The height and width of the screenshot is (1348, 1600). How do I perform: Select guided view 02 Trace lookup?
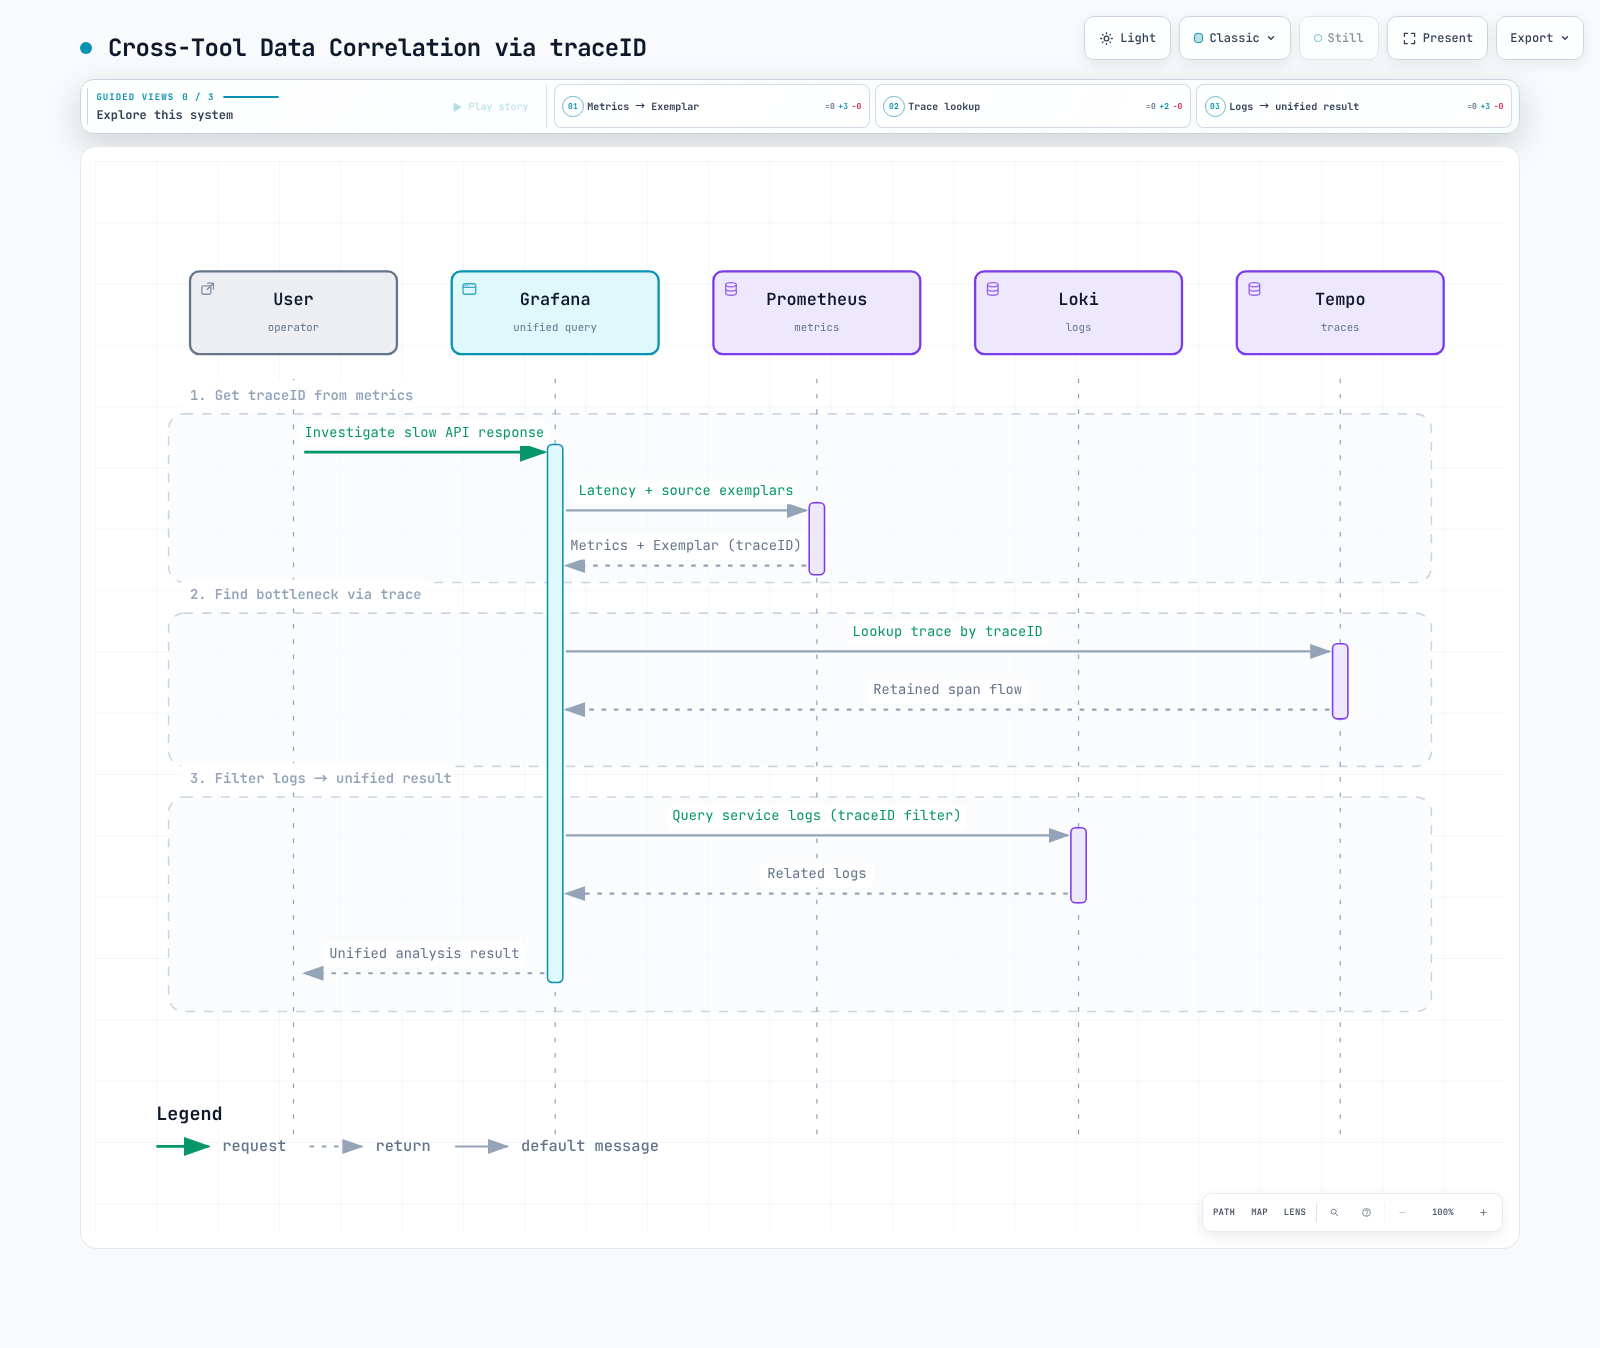coord(1033,106)
